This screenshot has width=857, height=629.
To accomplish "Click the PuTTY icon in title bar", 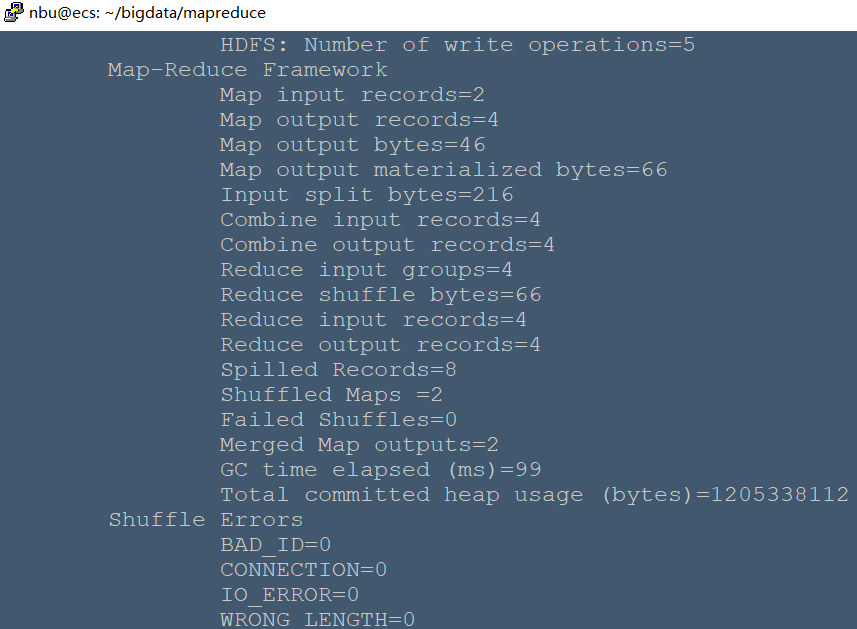I will click(x=13, y=13).
